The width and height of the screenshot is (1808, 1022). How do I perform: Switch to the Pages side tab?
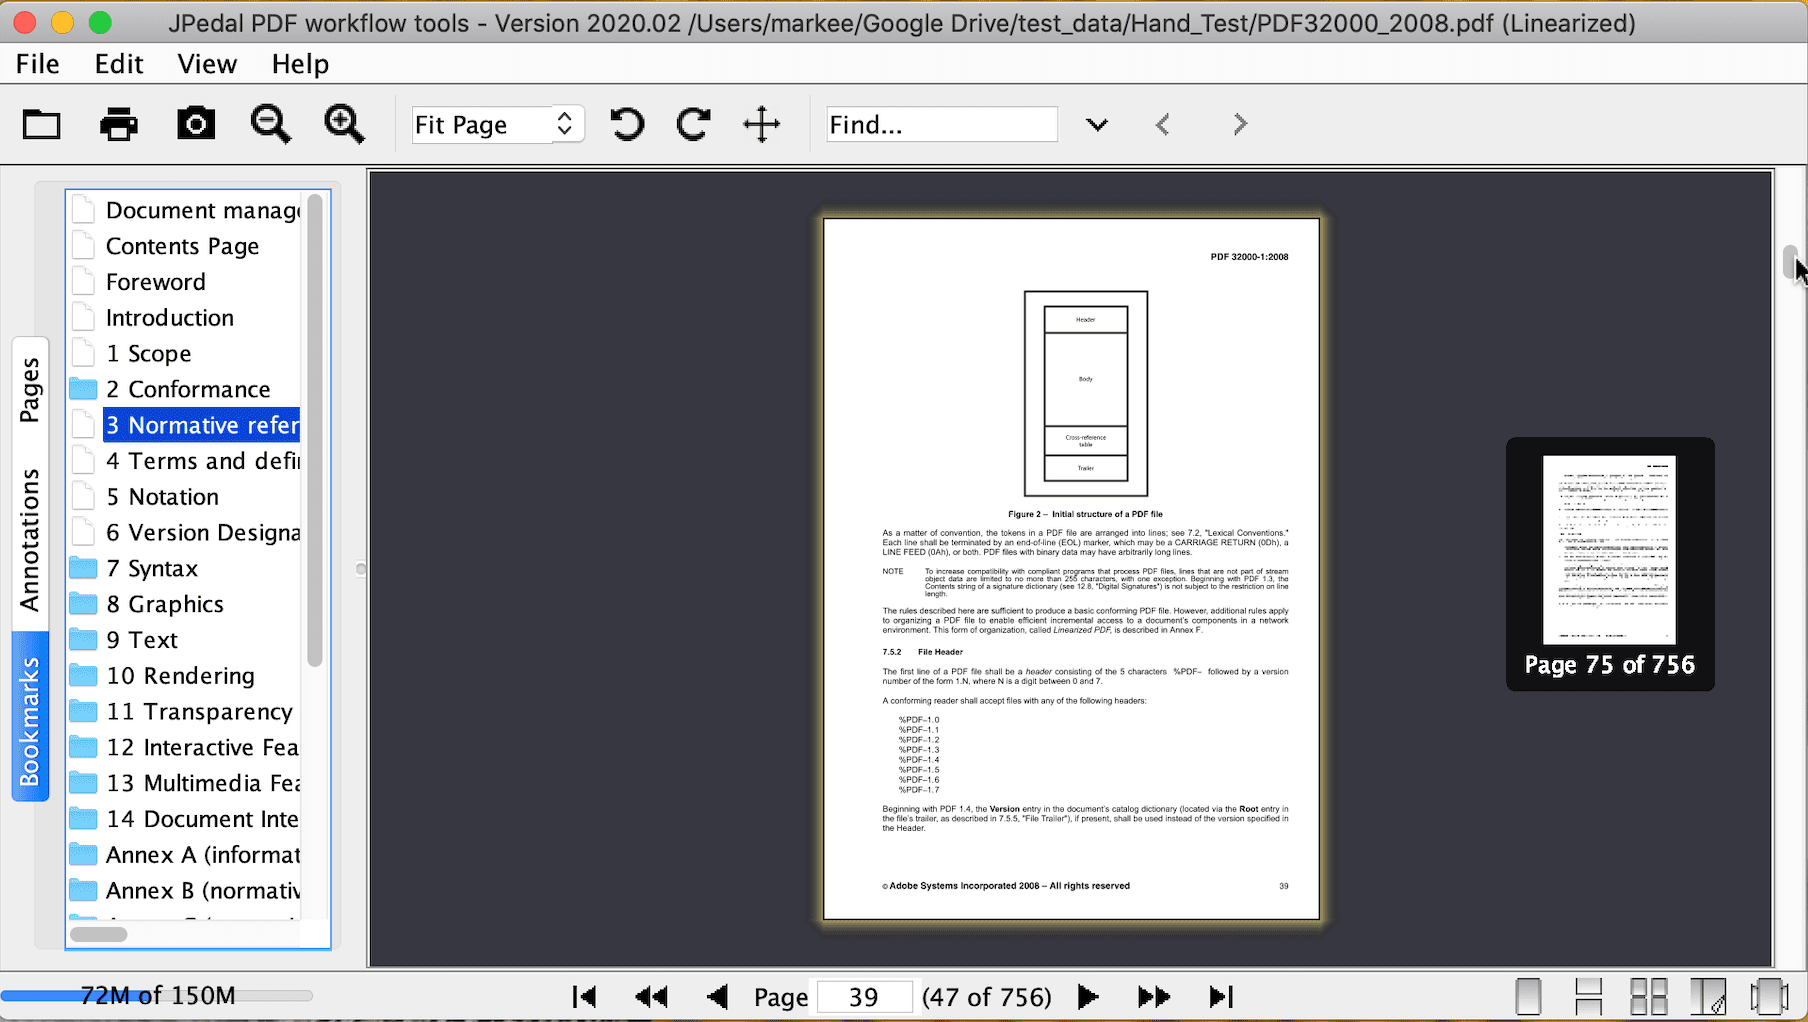[x=30, y=389]
